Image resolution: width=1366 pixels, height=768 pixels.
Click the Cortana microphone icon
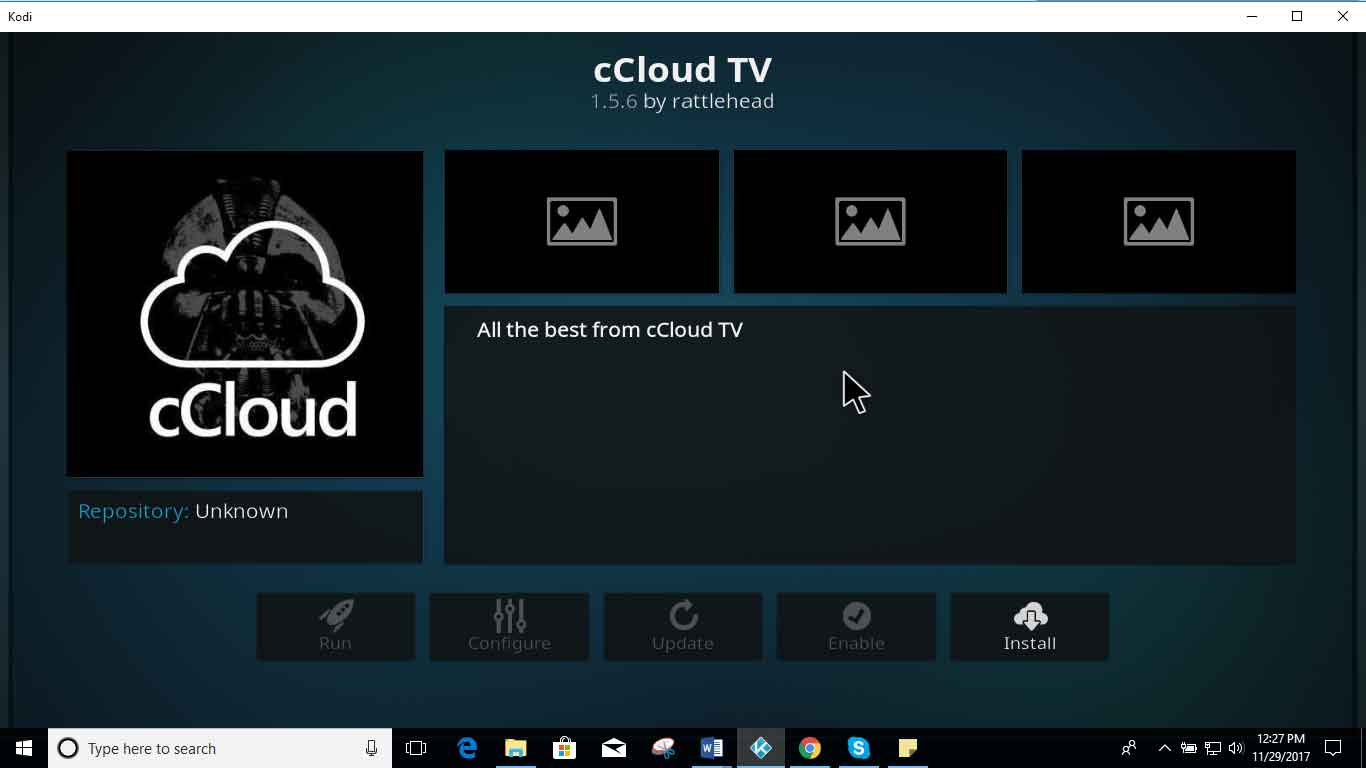point(372,748)
